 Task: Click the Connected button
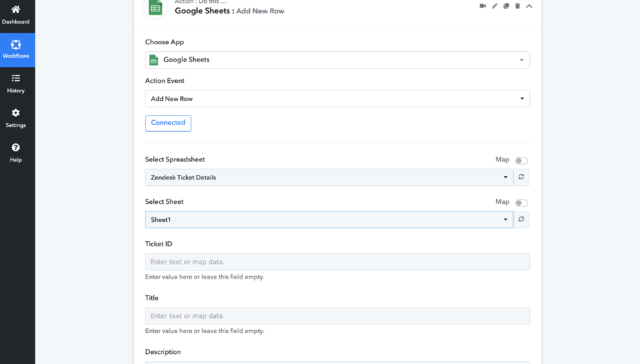[168, 123]
